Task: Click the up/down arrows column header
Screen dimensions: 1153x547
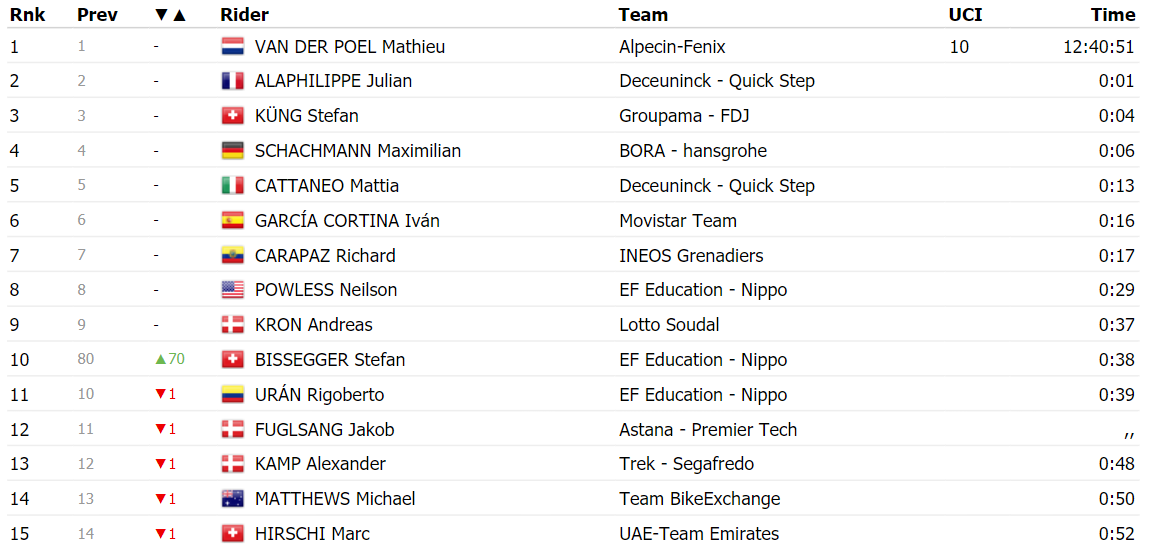Action: tap(171, 15)
